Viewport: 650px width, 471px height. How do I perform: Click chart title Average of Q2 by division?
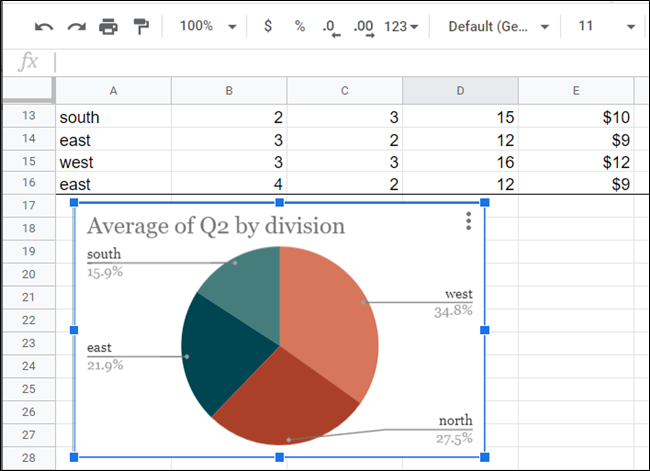[x=216, y=226]
